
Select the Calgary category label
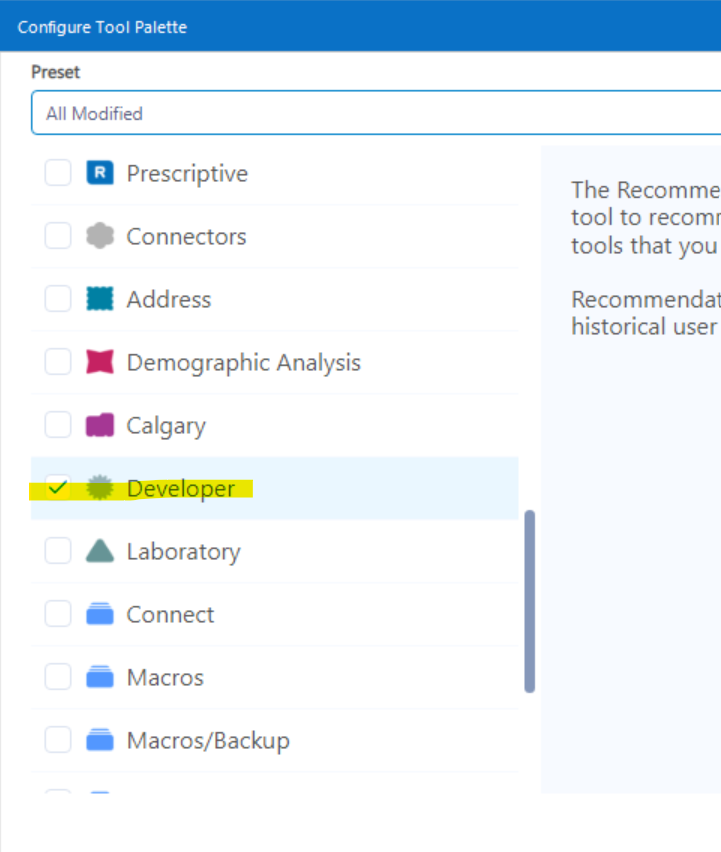click(166, 425)
